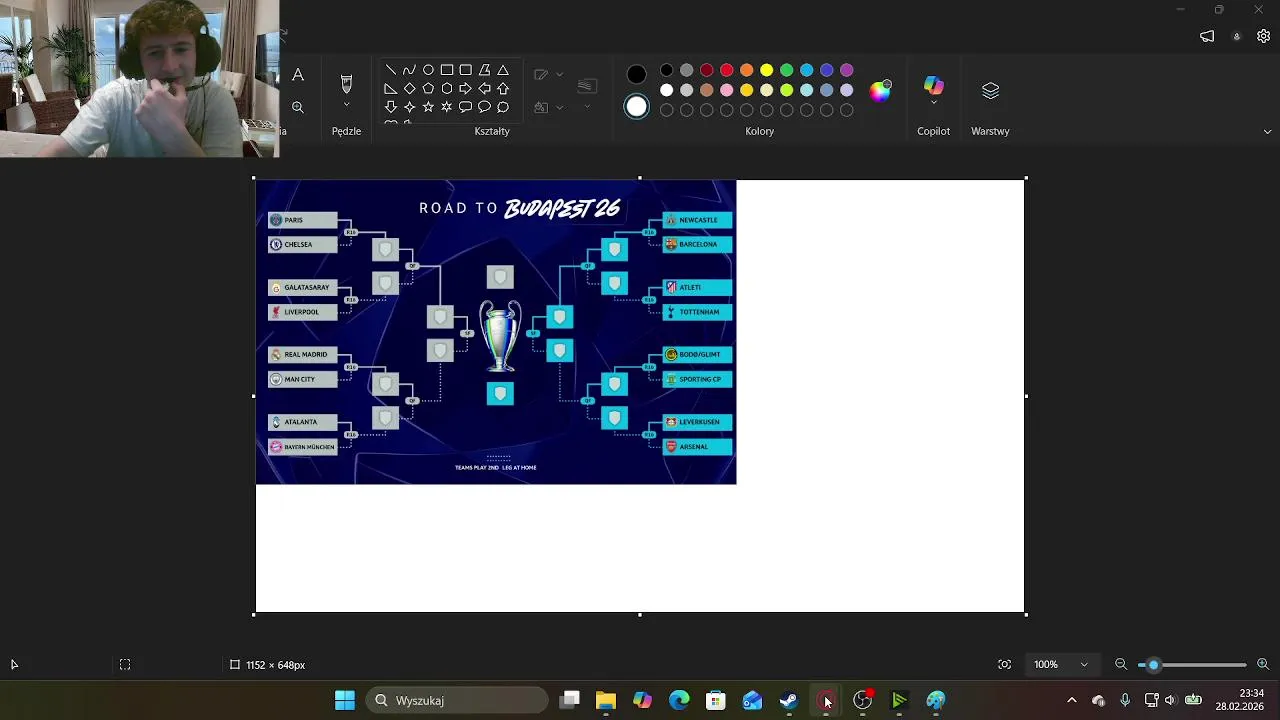This screenshot has width=1280, height=720.
Task: Click the zoom in plus button
Action: tap(1263, 664)
